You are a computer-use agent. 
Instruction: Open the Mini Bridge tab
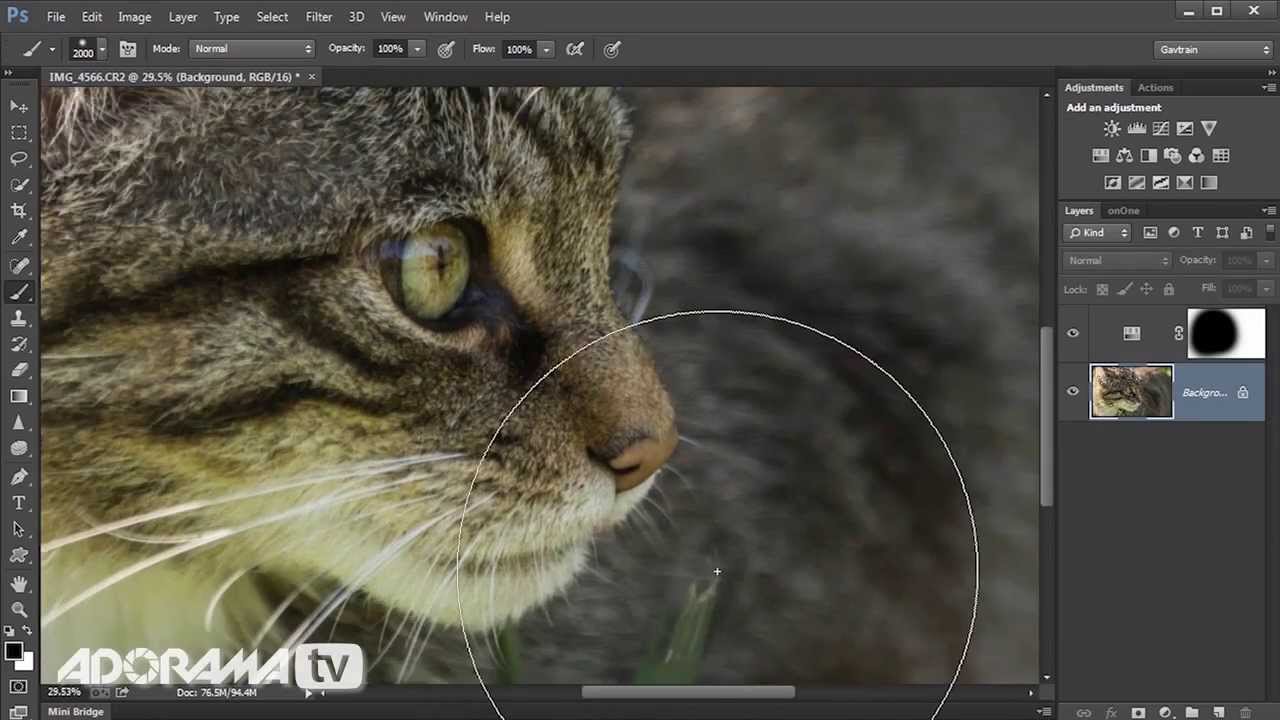[76, 711]
